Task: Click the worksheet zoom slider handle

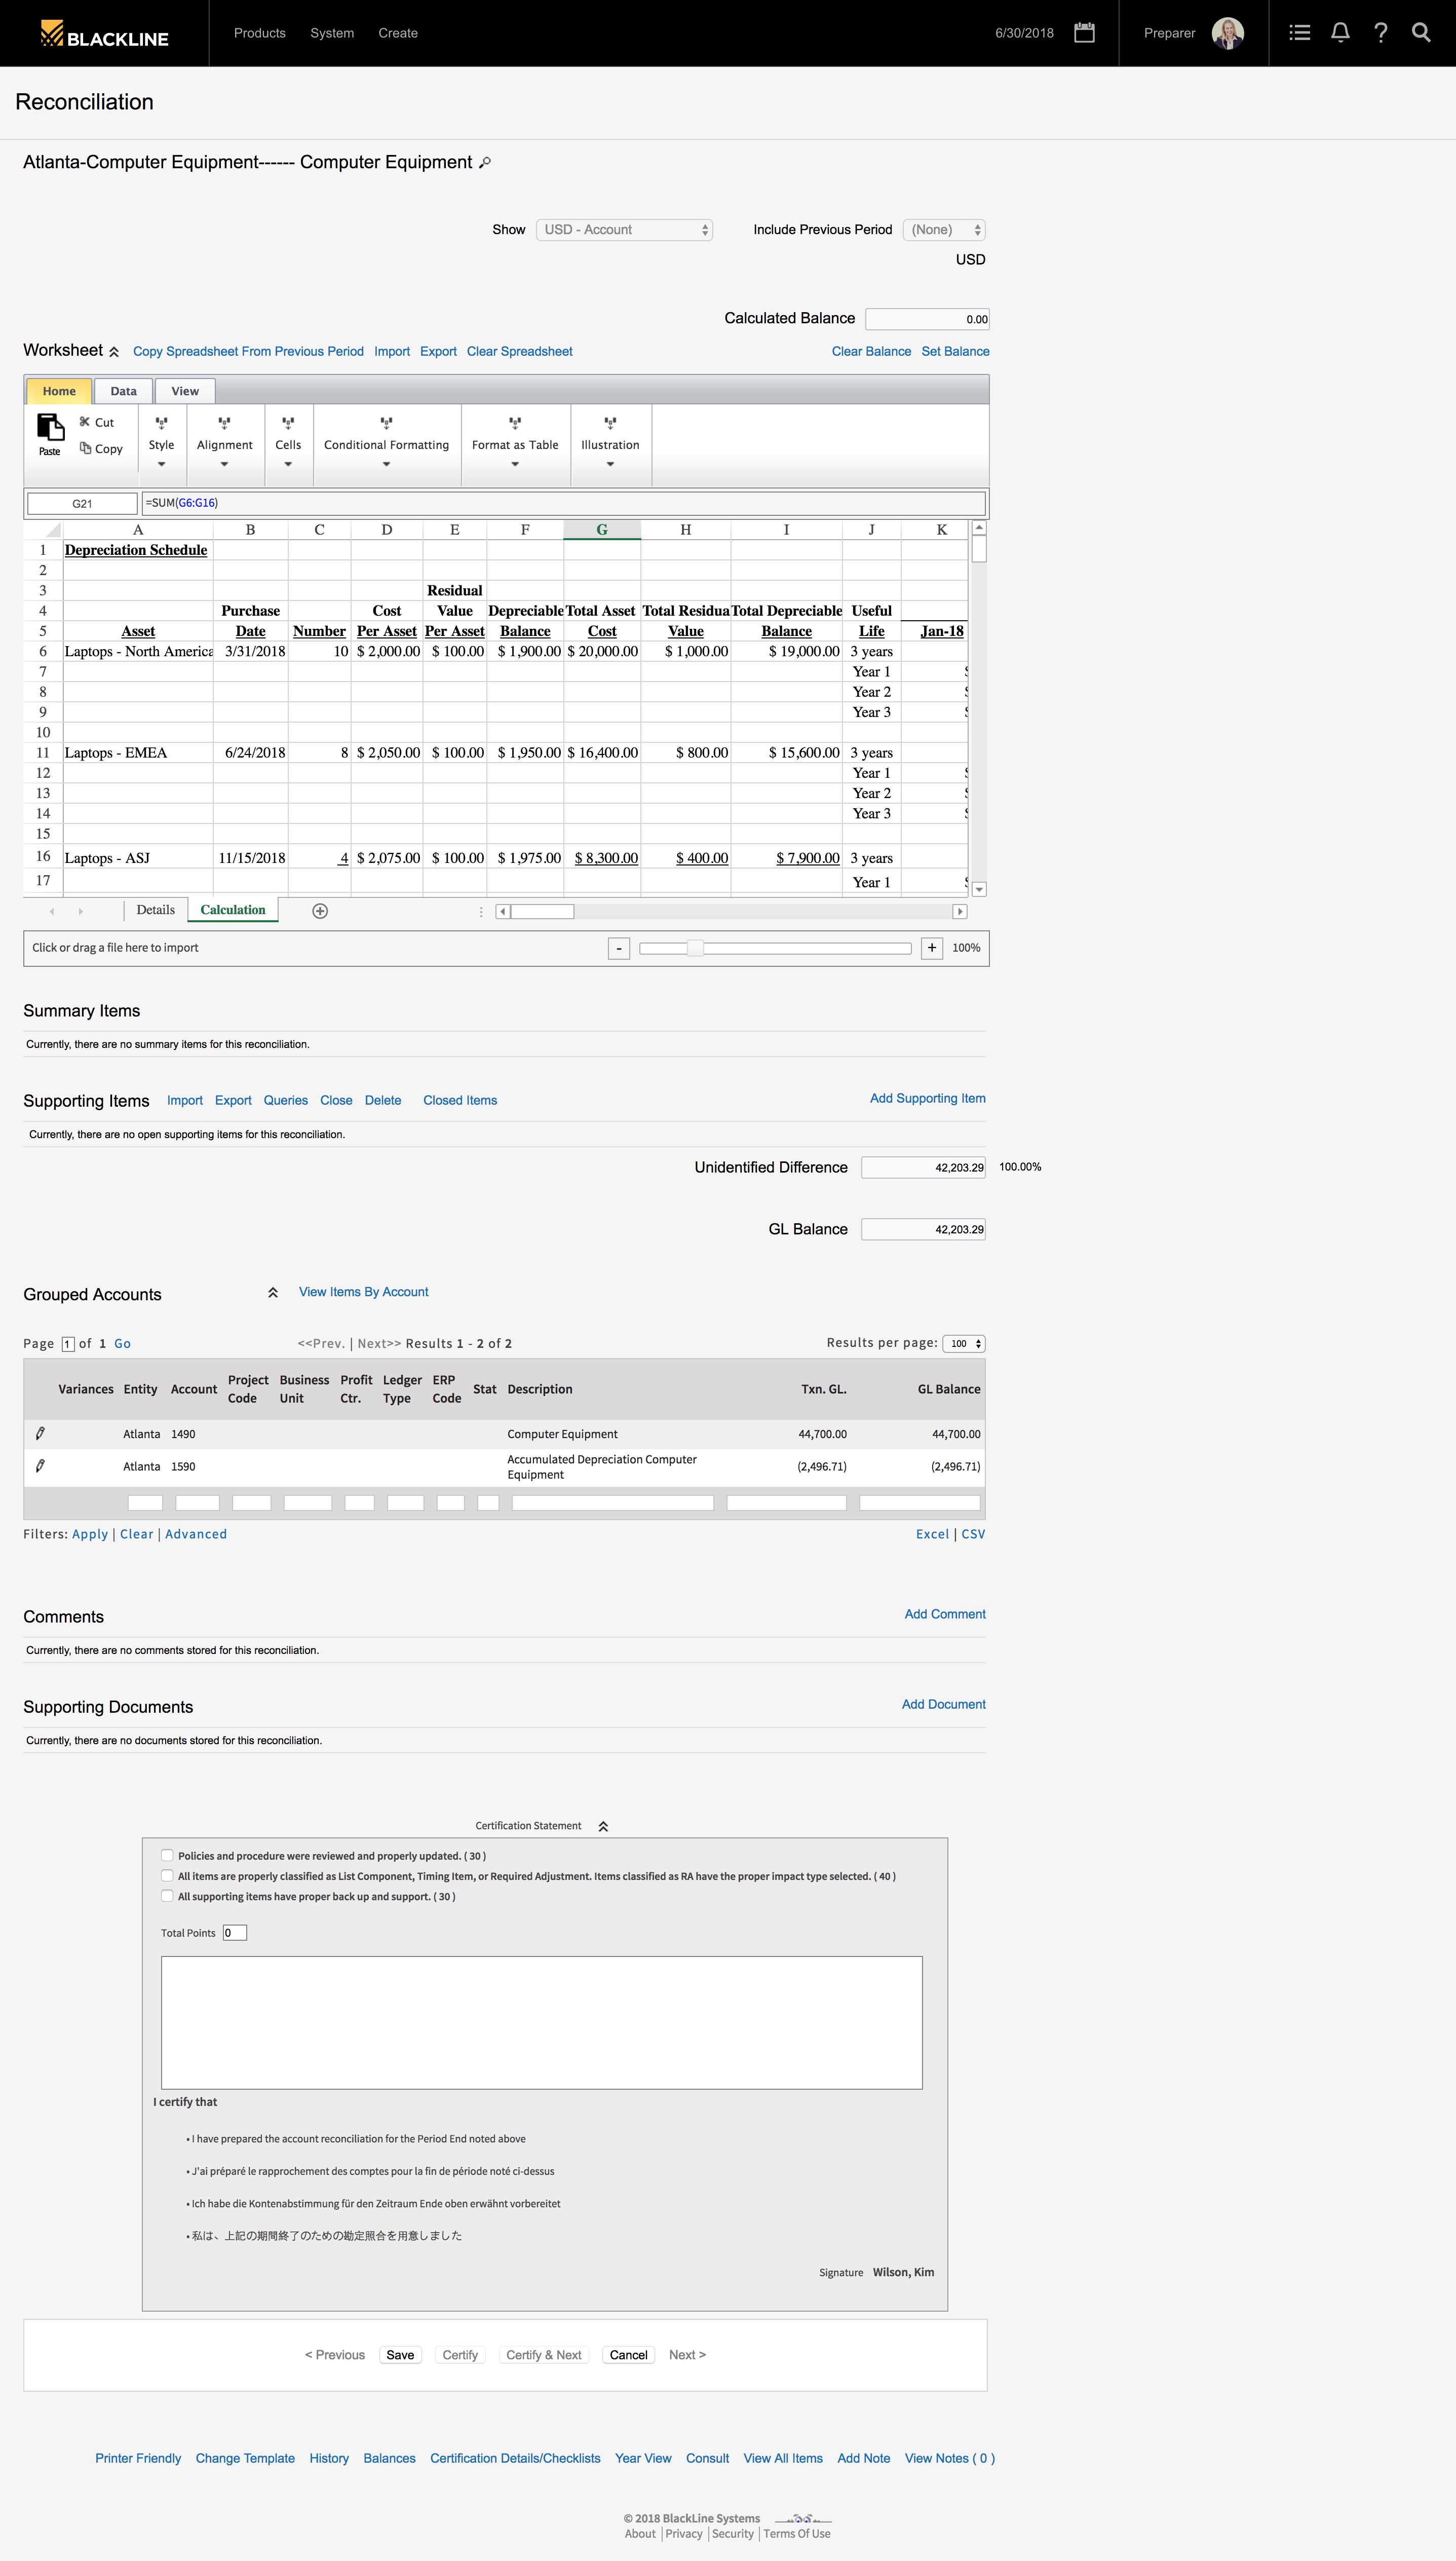Action: (694, 948)
